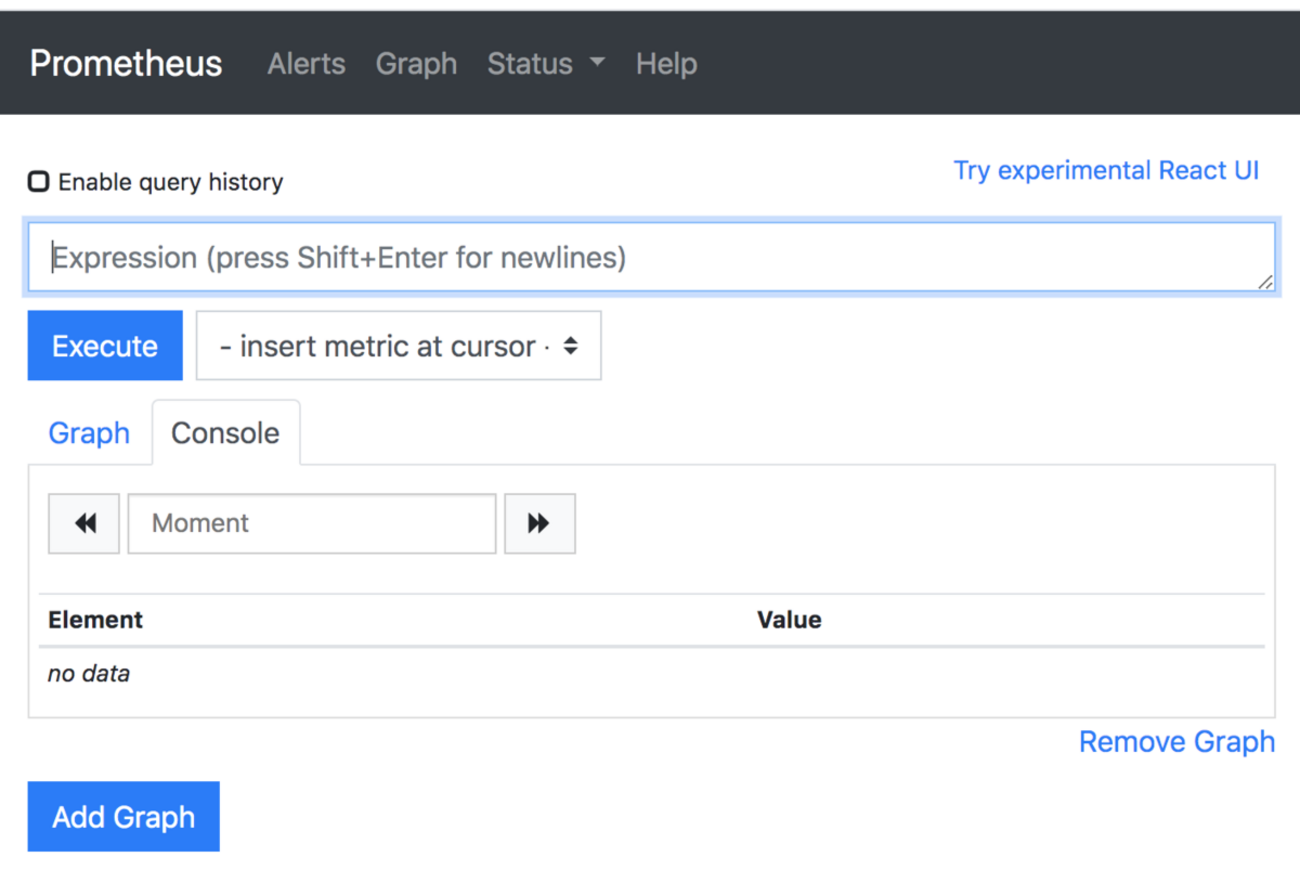Select the Console tab
This screenshot has width=1300, height=883.
(225, 433)
